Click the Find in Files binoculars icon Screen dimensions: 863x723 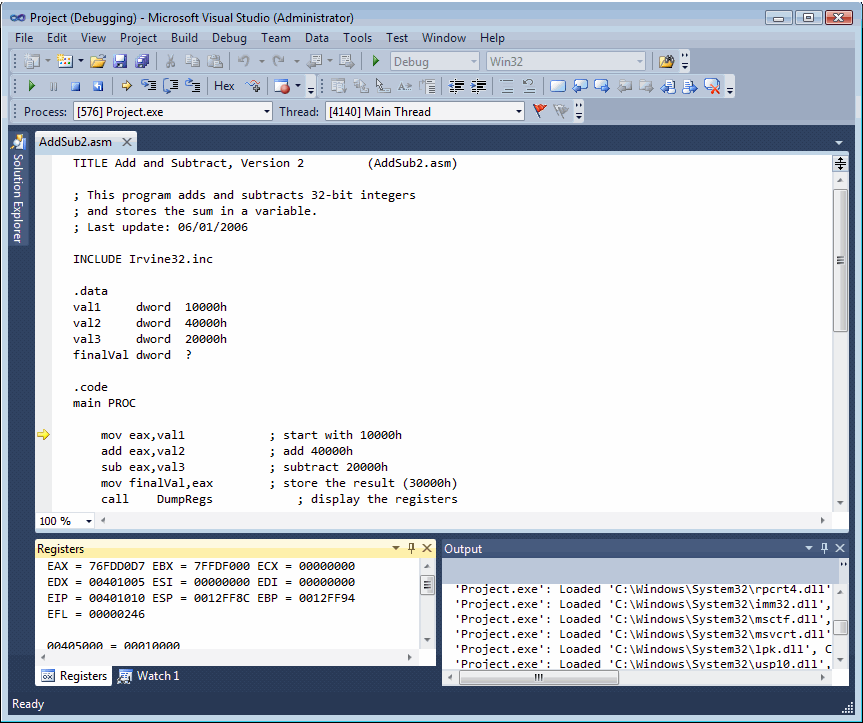click(666, 61)
